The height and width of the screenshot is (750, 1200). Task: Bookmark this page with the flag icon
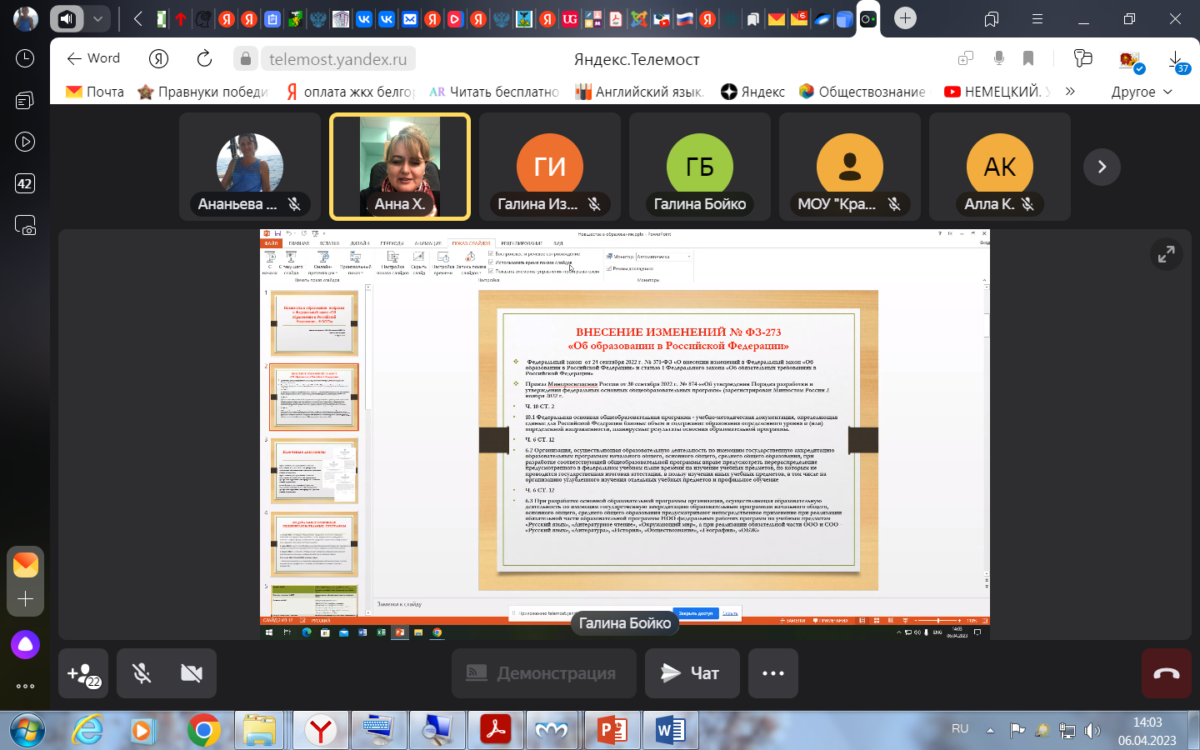coord(1028,59)
